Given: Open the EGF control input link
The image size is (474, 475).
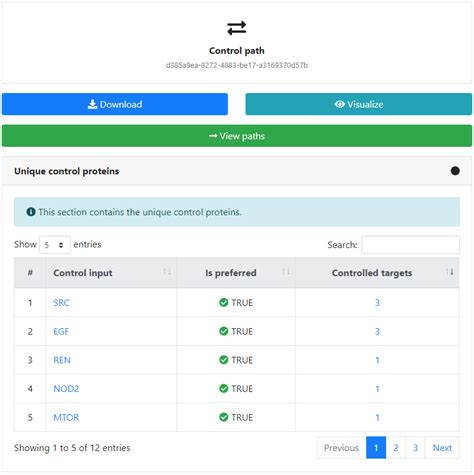Looking at the screenshot, I should [61, 331].
